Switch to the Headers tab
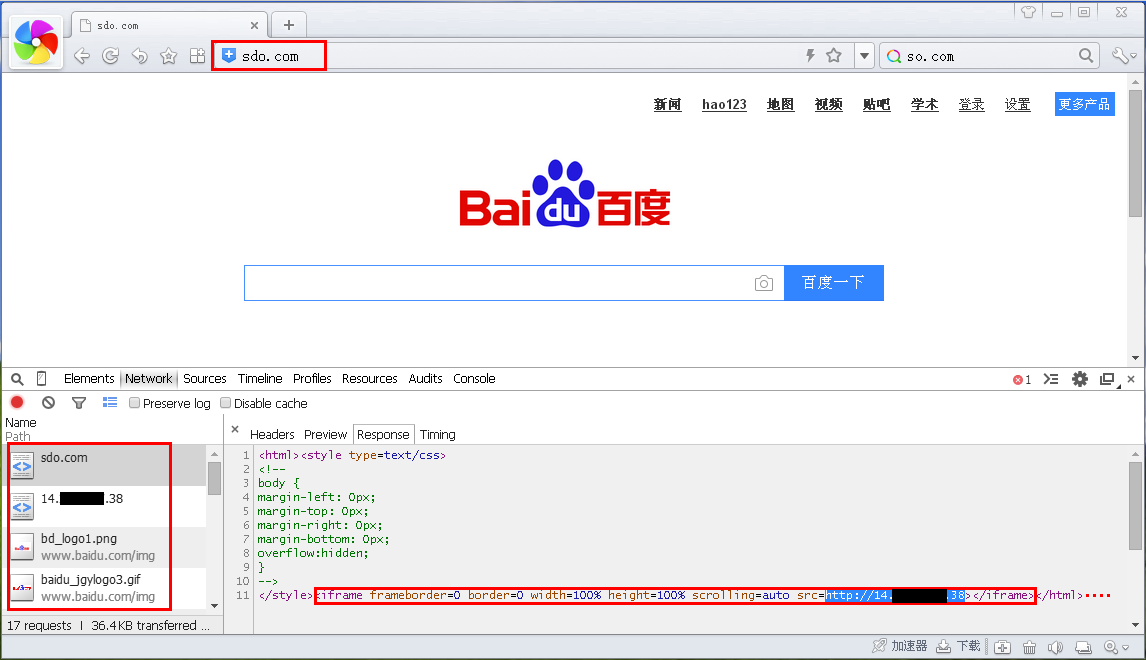Viewport: 1146px width, 660px height. [272, 434]
